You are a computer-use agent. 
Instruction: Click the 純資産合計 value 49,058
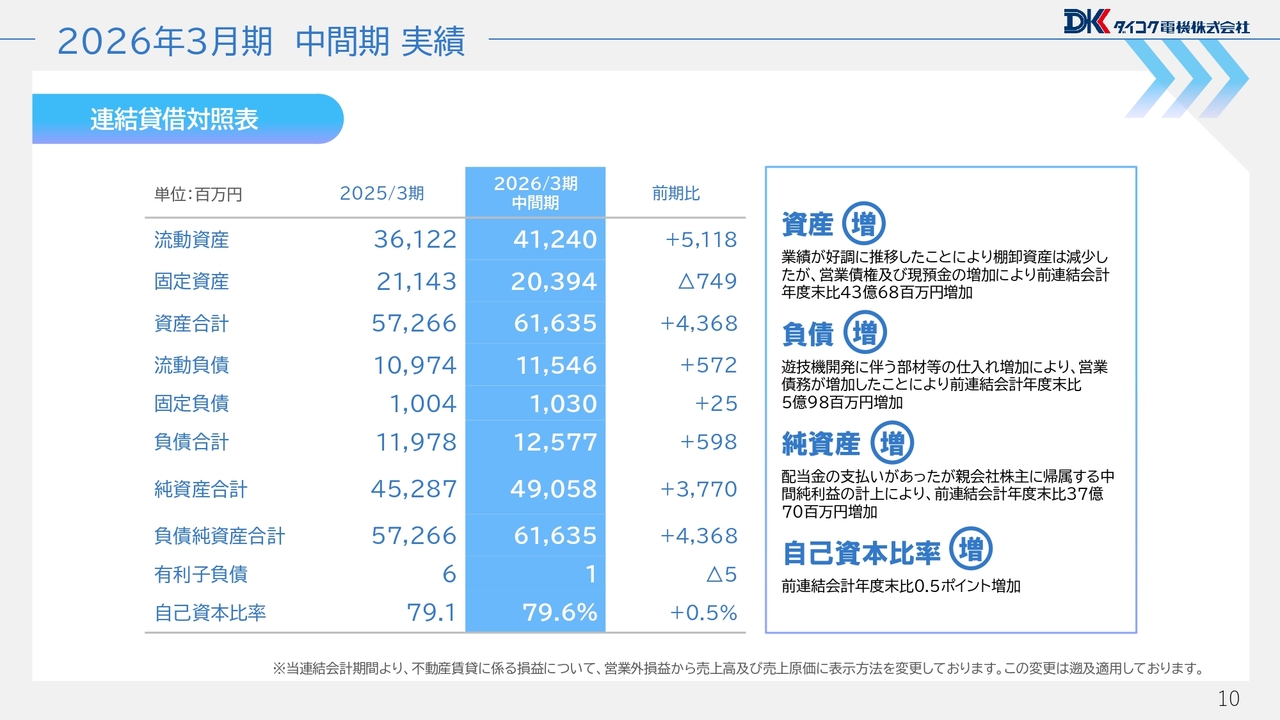(x=554, y=489)
